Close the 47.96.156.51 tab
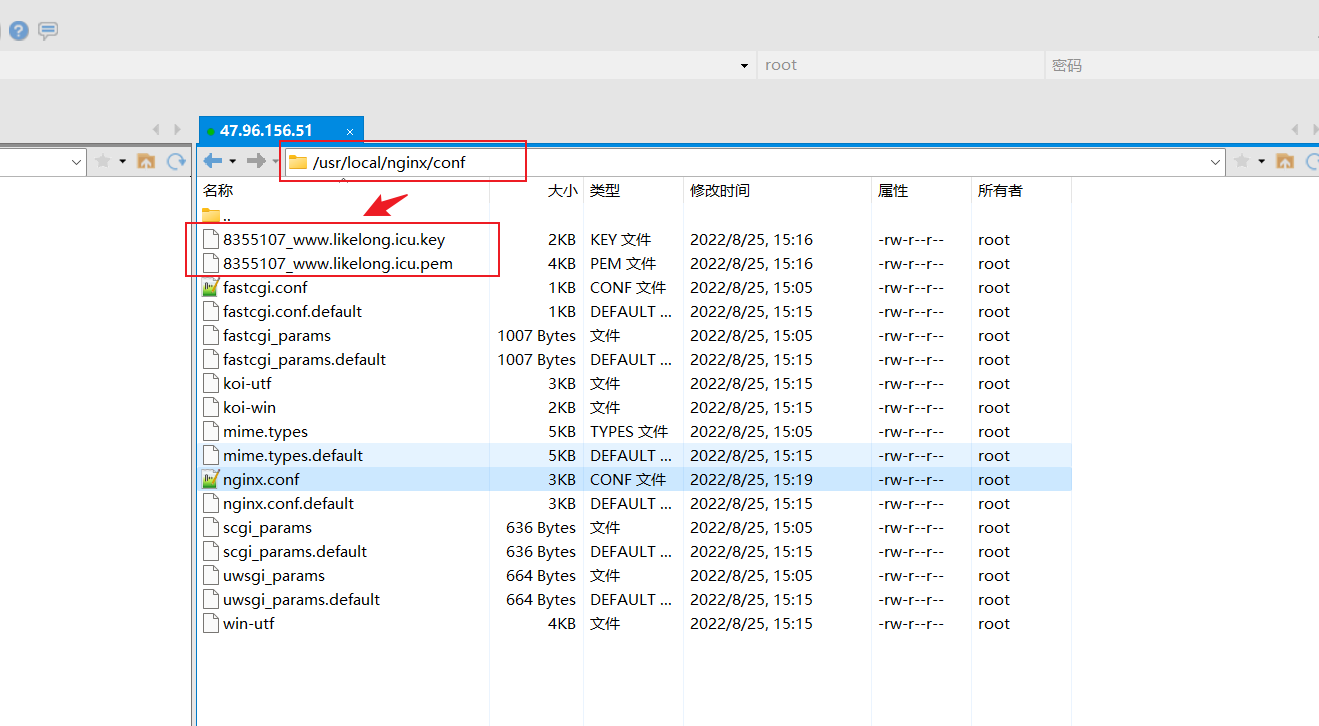 [x=350, y=131]
